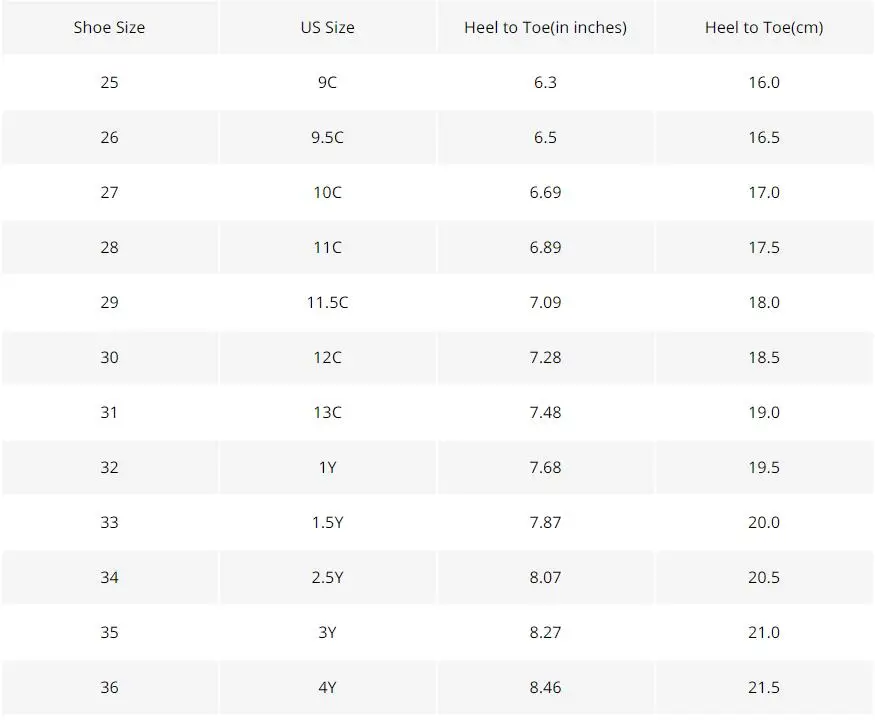Select shoe size 34 cell
This screenshot has height=720, width=875.
[109, 577]
